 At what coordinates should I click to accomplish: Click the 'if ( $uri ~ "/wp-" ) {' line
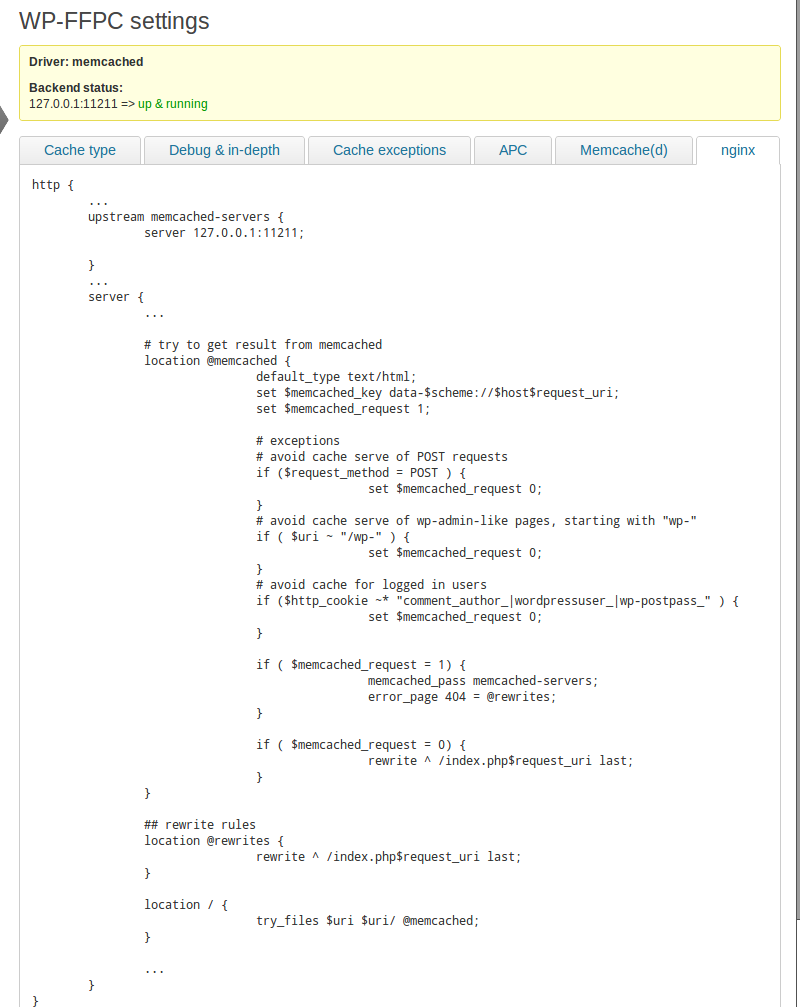coord(333,537)
